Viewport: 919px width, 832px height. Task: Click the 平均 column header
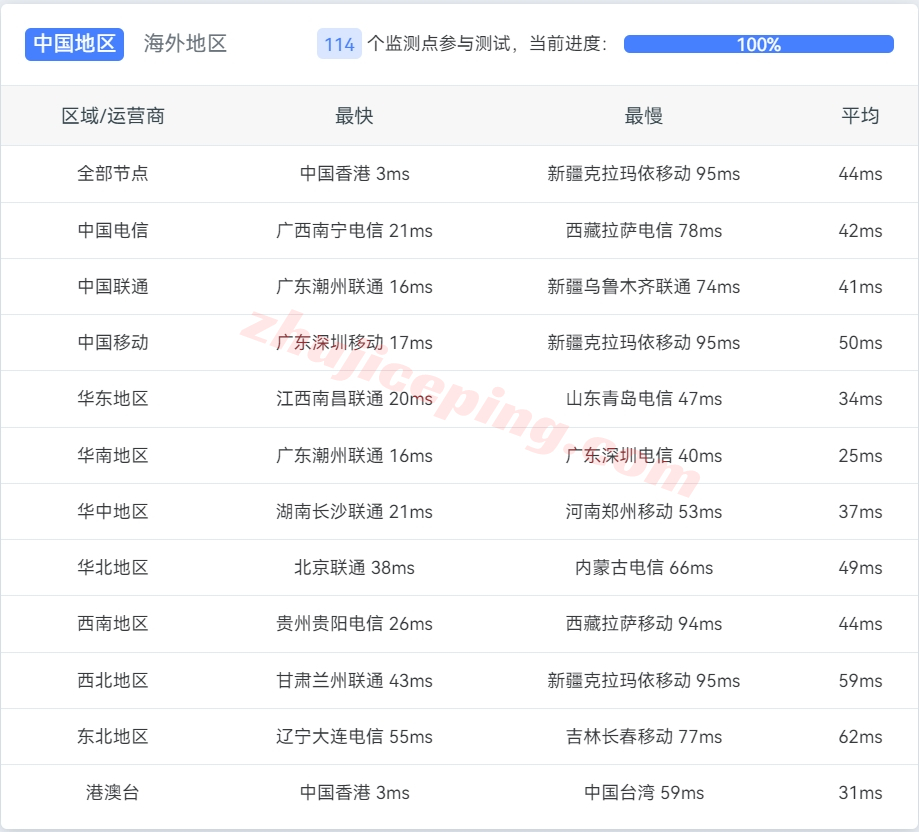tap(860, 116)
